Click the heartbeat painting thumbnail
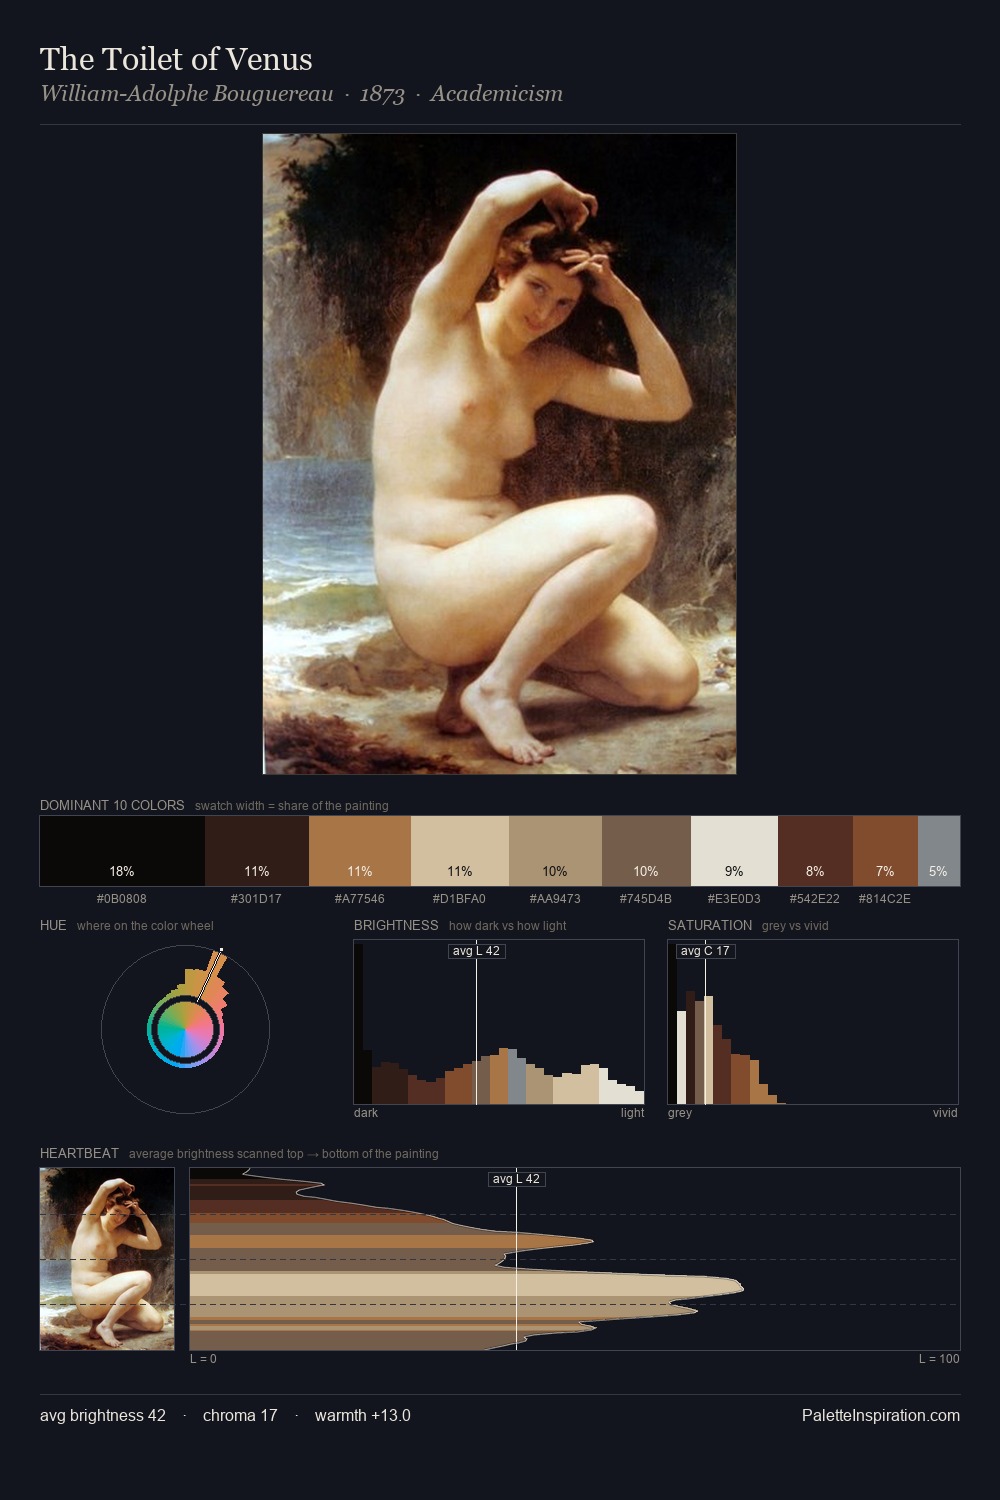Image resolution: width=1000 pixels, height=1500 pixels. [x=107, y=1259]
